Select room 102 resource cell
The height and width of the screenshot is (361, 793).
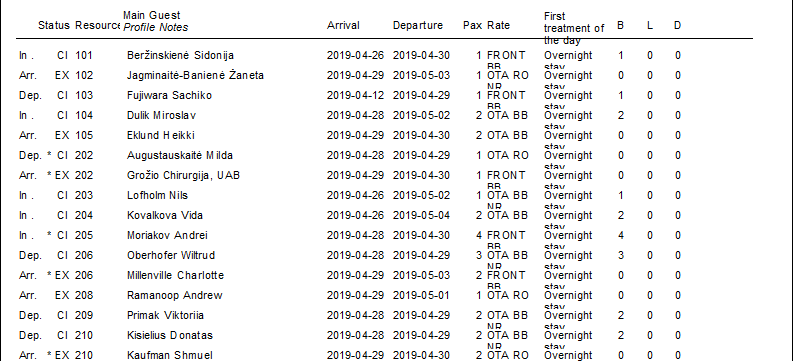pyautogui.click(x=84, y=75)
